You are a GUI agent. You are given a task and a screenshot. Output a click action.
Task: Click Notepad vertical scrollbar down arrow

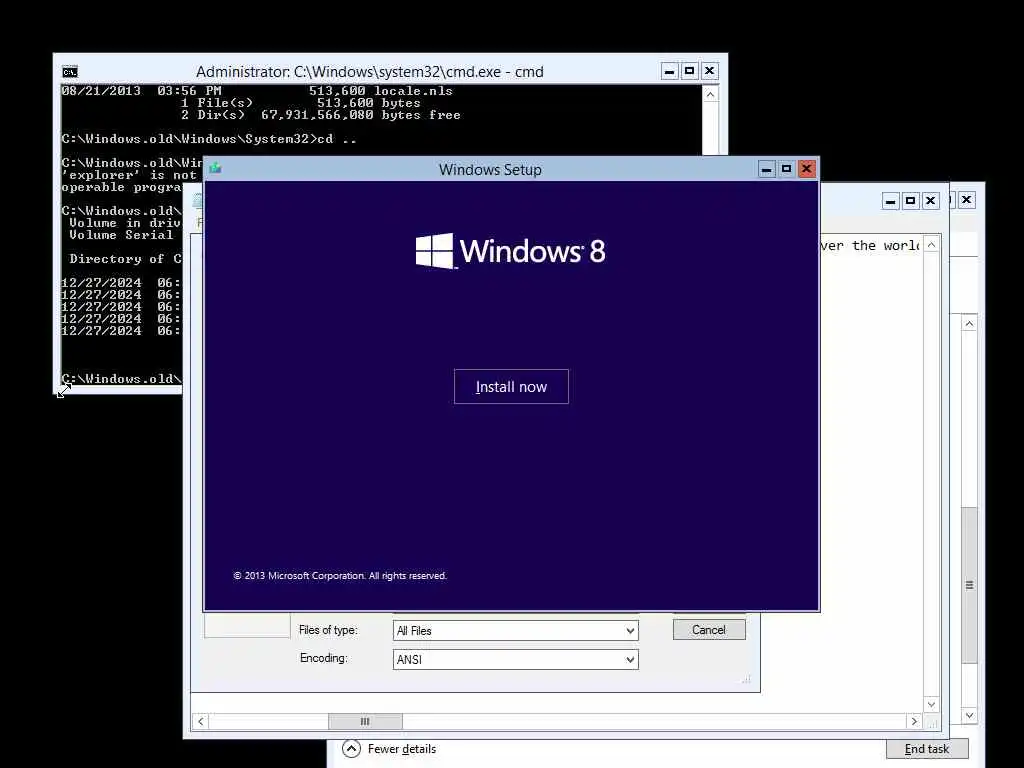pyautogui.click(x=932, y=705)
